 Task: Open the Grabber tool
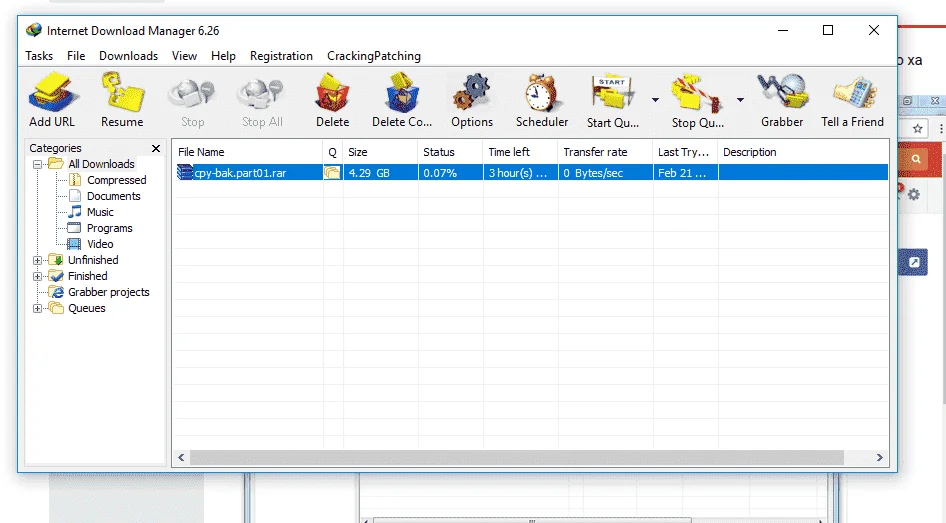pos(782,100)
